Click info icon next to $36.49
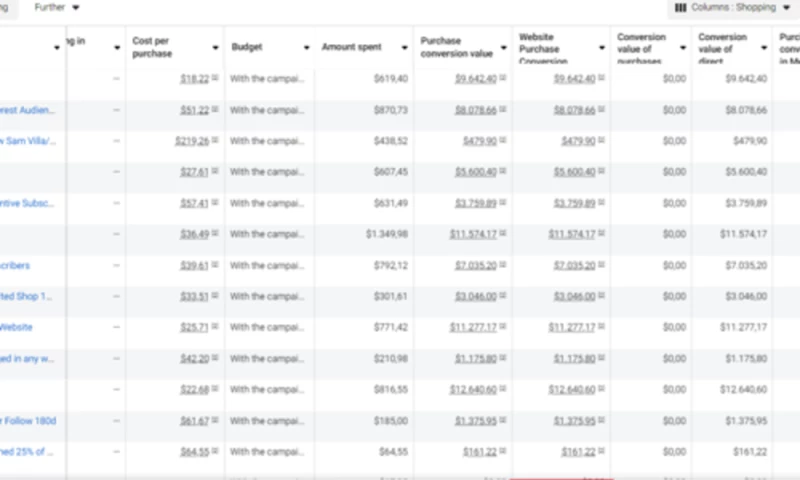 [x=215, y=233]
